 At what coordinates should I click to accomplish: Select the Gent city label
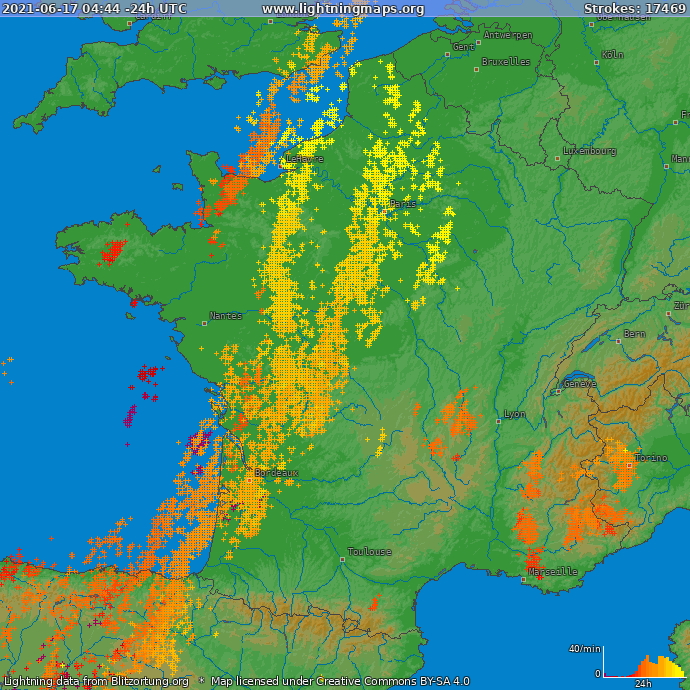point(463,47)
